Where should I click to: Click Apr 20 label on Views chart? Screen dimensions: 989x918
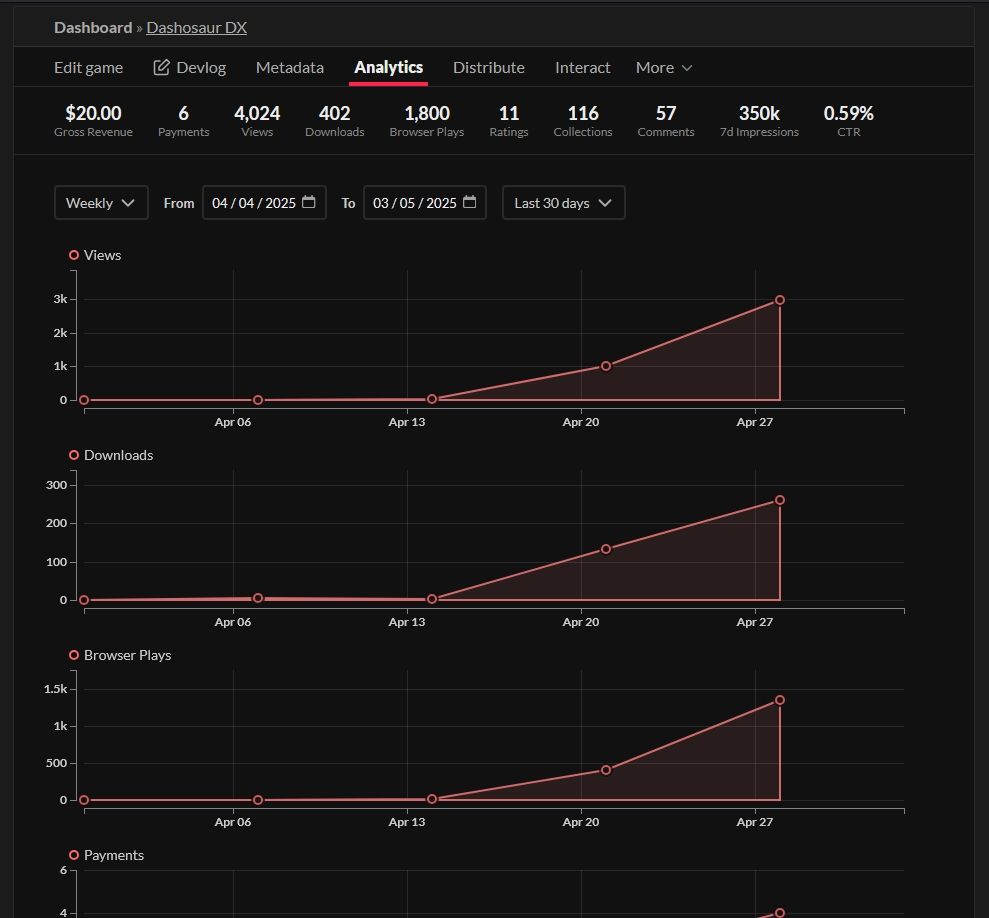coord(581,422)
